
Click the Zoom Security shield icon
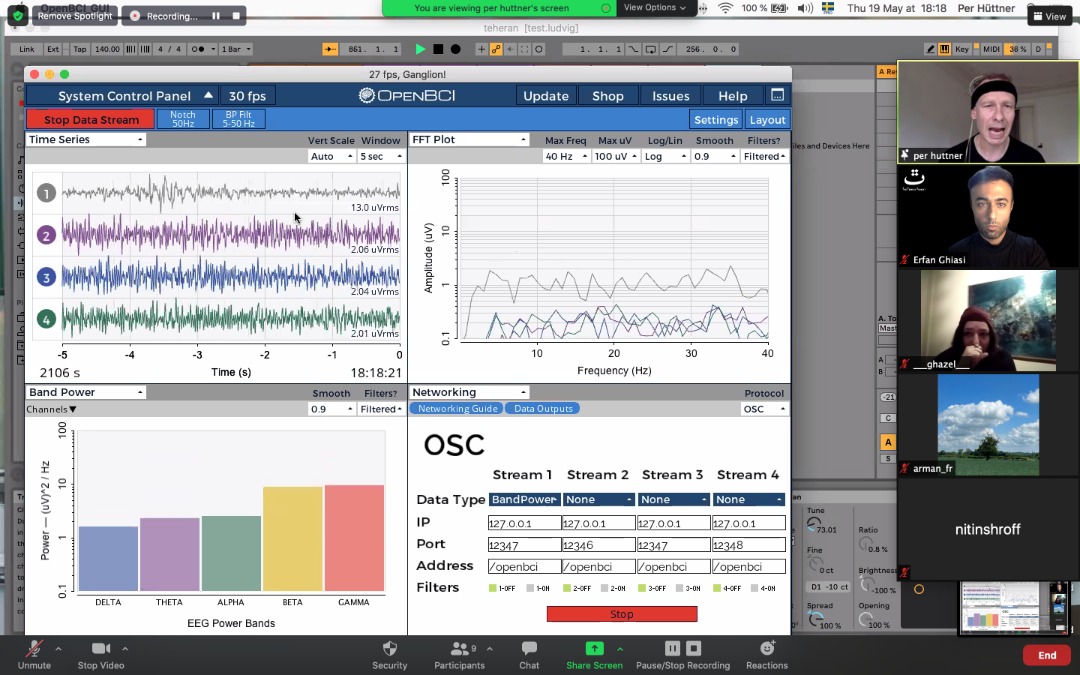tap(390, 648)
